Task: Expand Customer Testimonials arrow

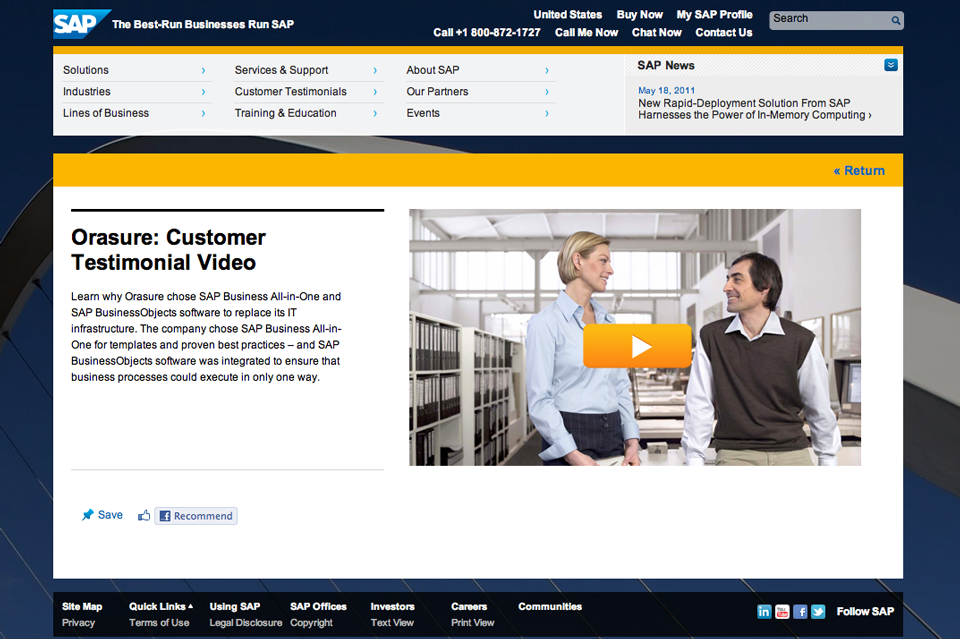Action: [375, 92]
